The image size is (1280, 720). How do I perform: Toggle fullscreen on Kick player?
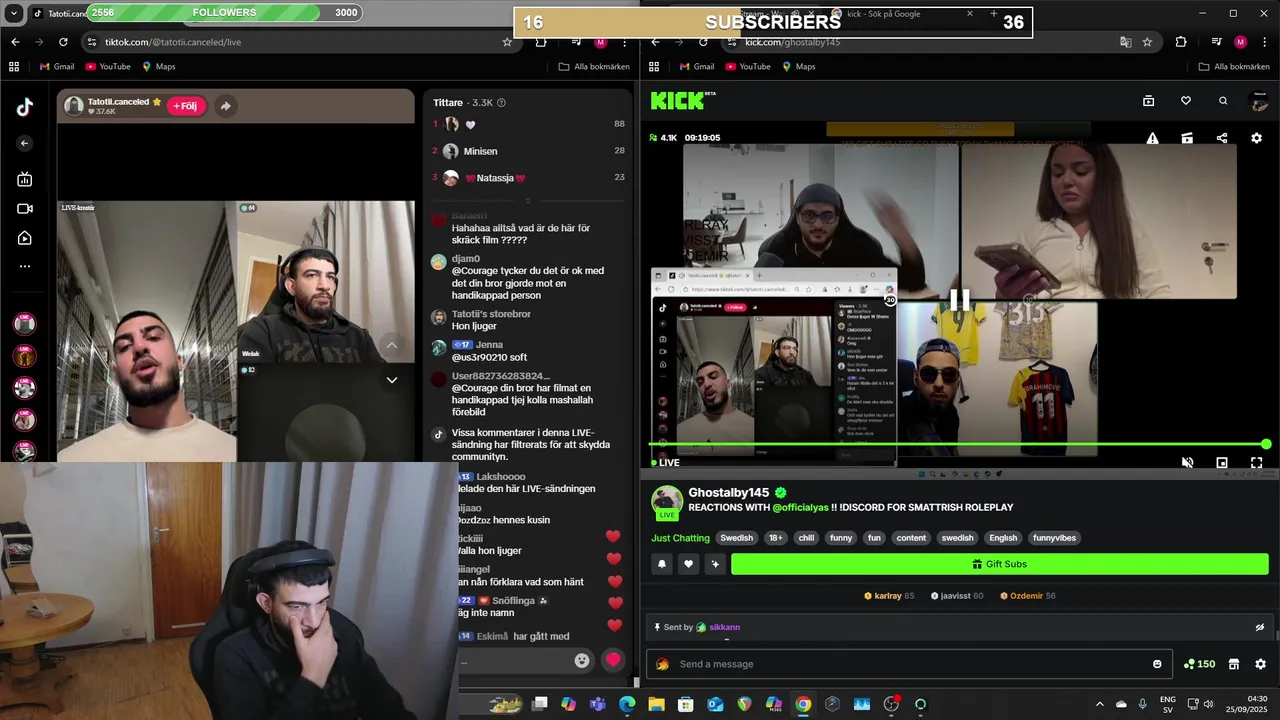[1257, 463]
